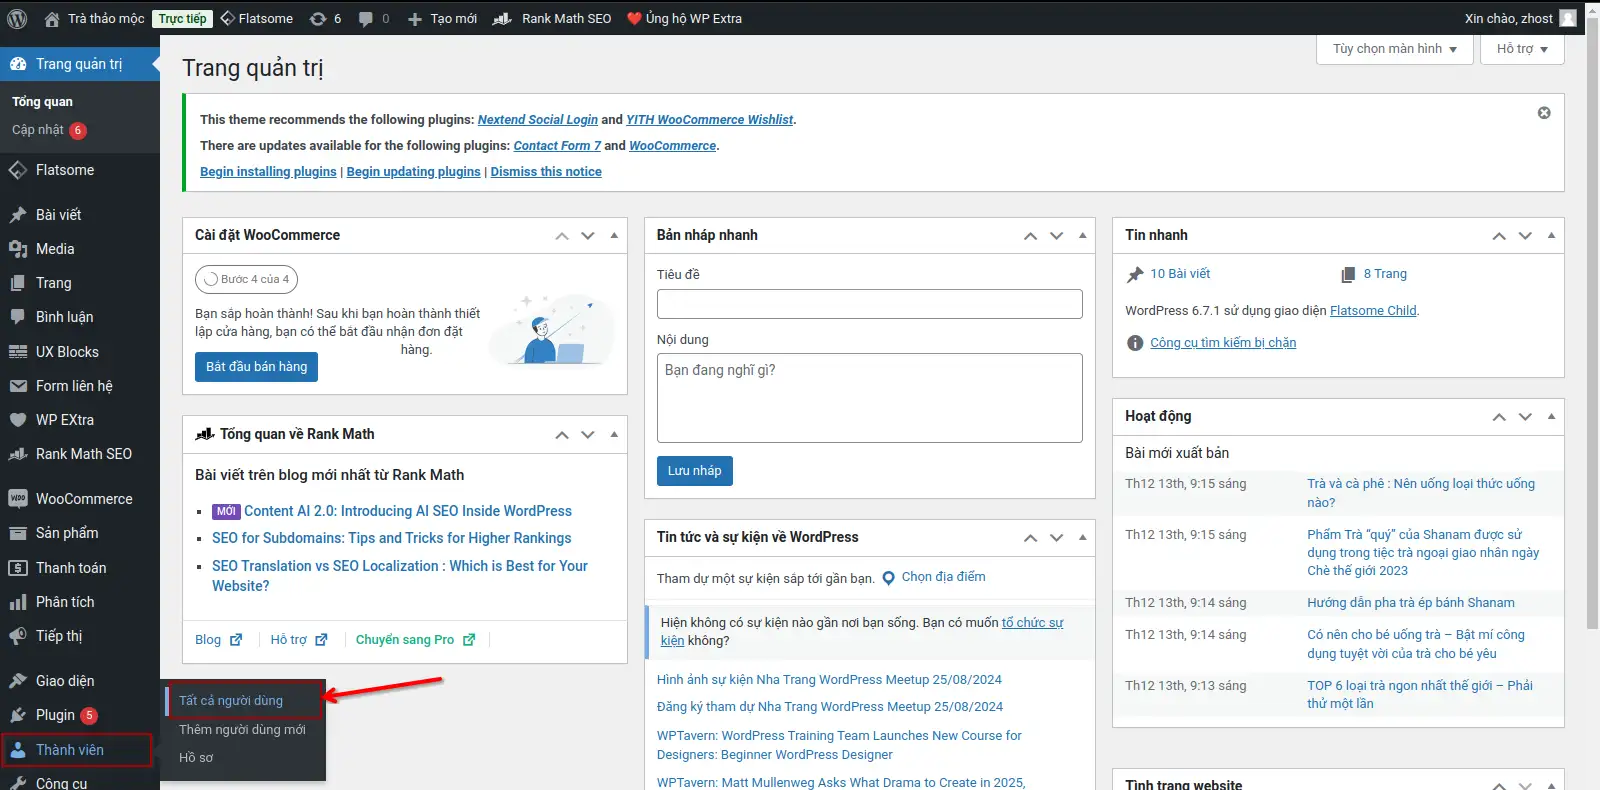Collapse "Tin nhanh" widget
Viewport: 1600px width, 790px height.
[x=1551, y=236]
